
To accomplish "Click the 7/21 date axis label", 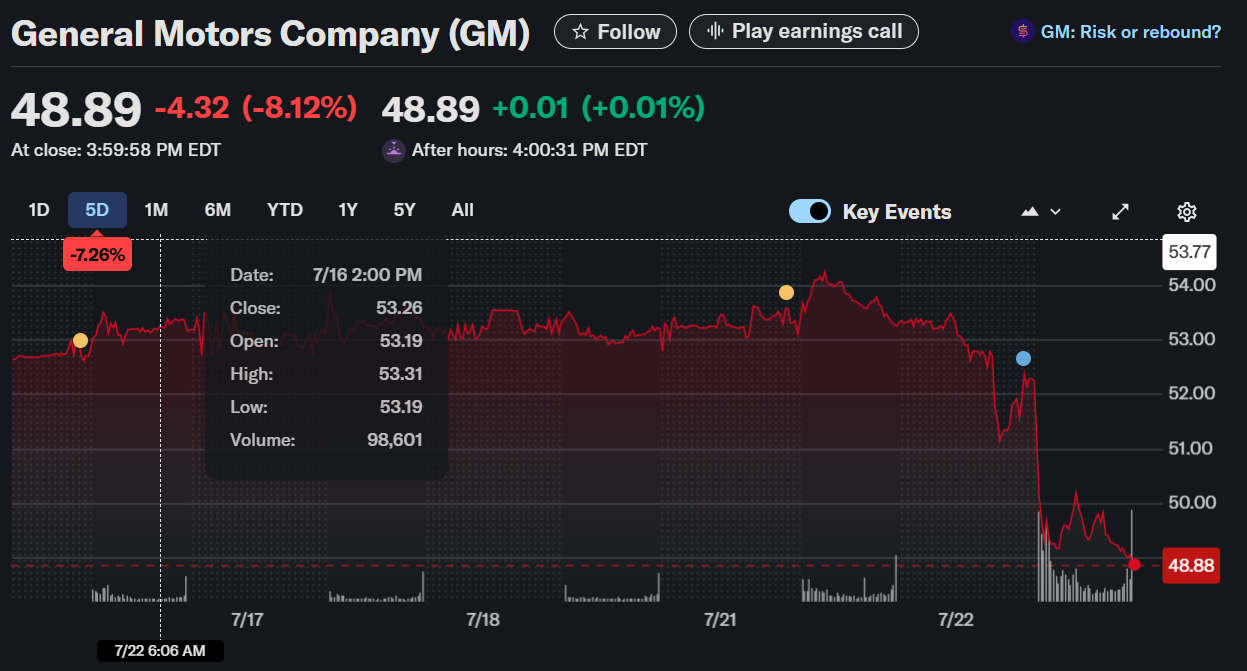I will pyautogui.click(x=720, y=620).
